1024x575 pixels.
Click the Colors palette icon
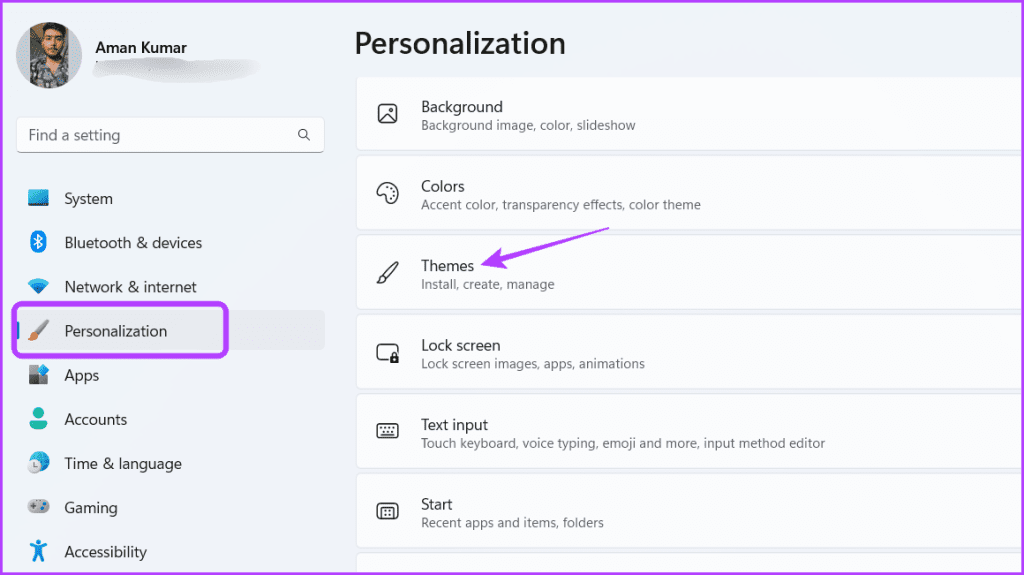387,193
